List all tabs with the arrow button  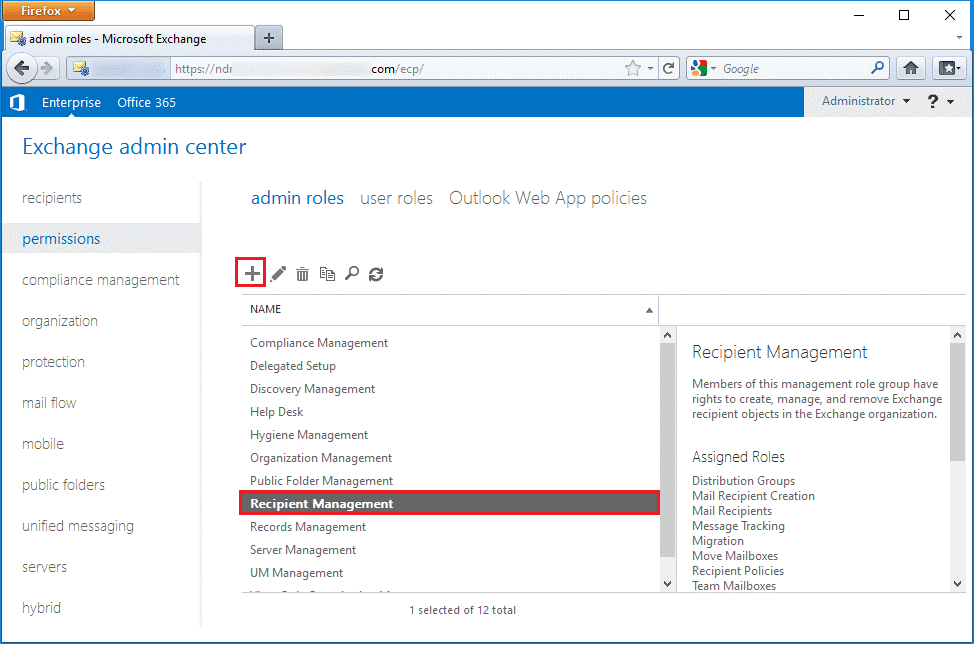pyautogui.click(x=959, y=38)
